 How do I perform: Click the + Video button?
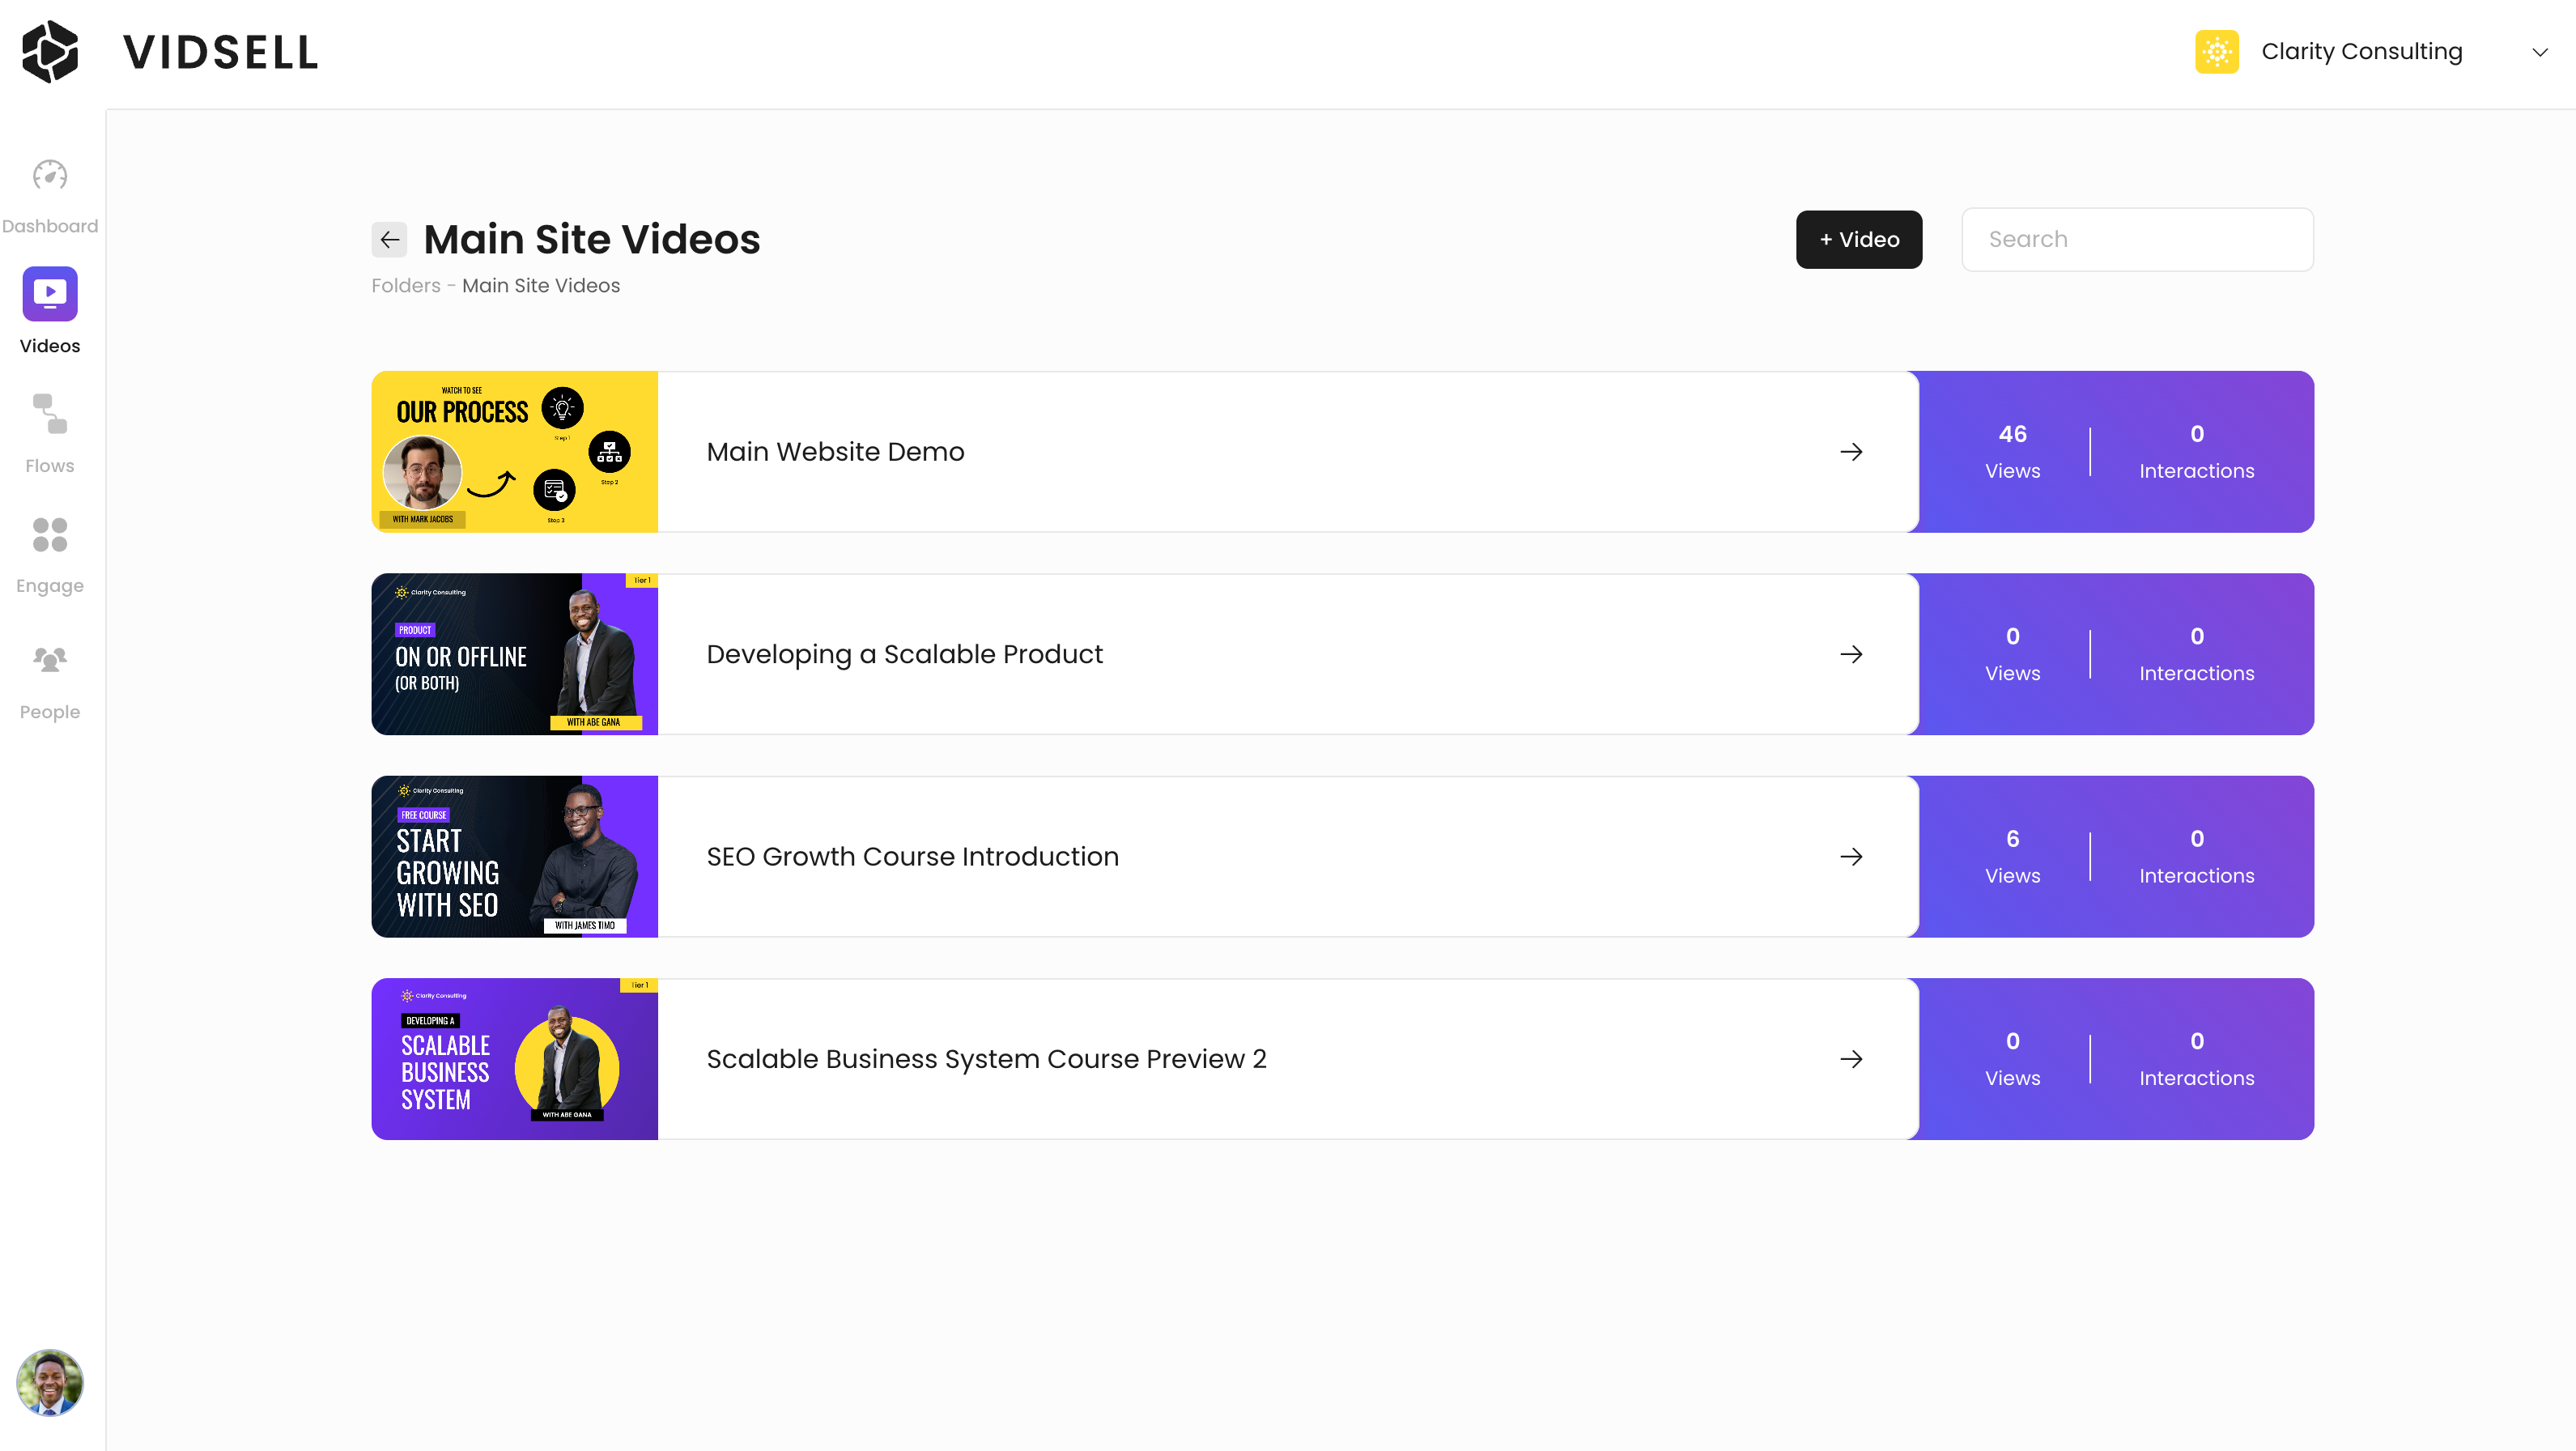point(1859,239)
